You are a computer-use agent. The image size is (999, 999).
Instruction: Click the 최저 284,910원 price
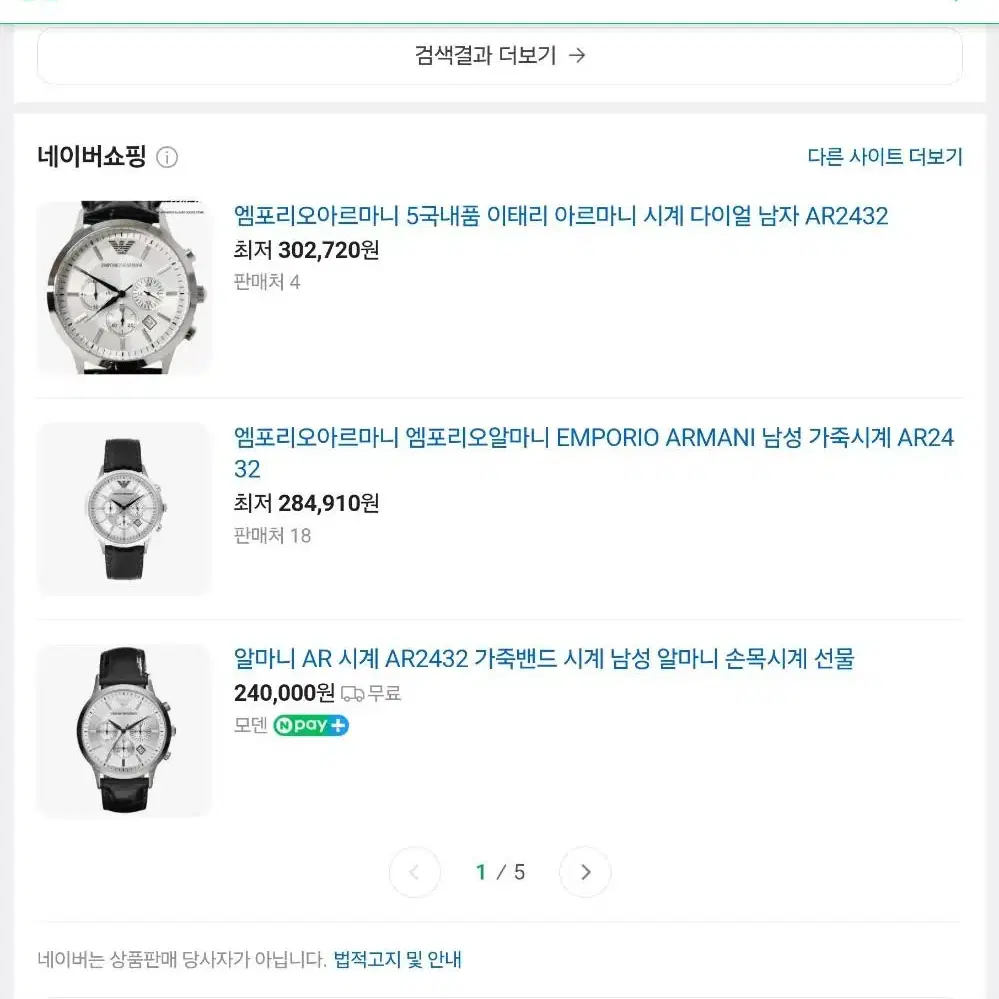[306, 503]
